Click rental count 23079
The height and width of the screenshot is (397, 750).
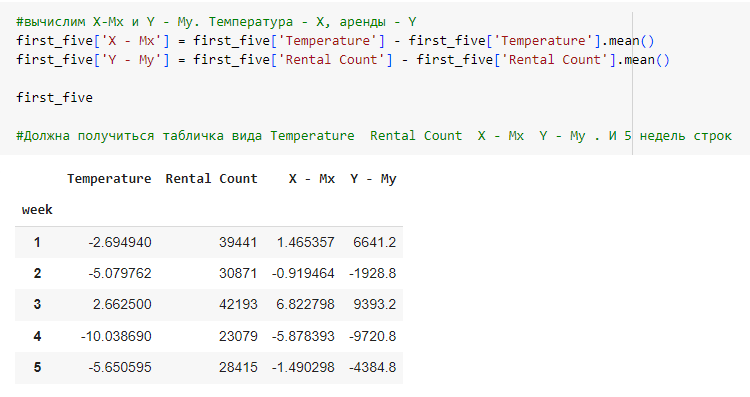[238, 336]
